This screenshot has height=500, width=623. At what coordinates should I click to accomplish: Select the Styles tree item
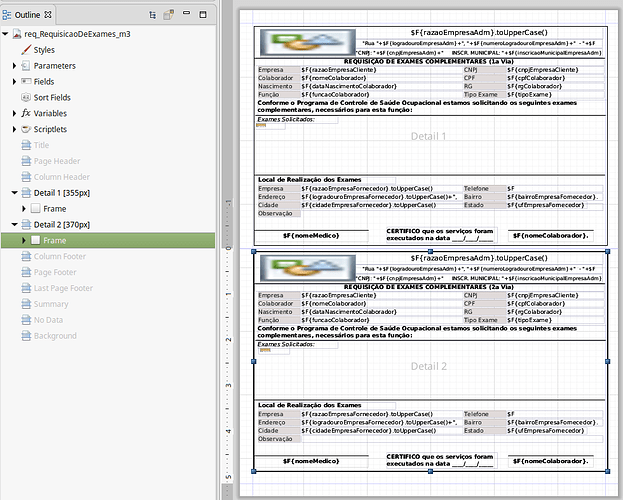[x=44, y=50]
